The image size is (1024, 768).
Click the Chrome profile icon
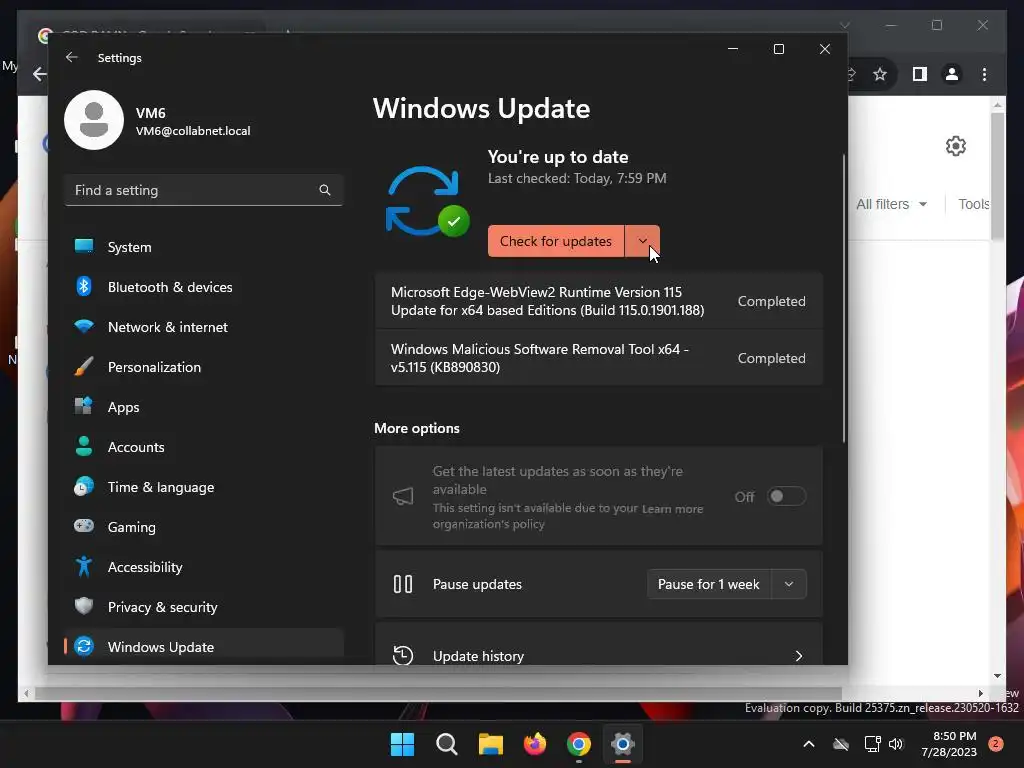pyautogui.click(x=952, y=74)
